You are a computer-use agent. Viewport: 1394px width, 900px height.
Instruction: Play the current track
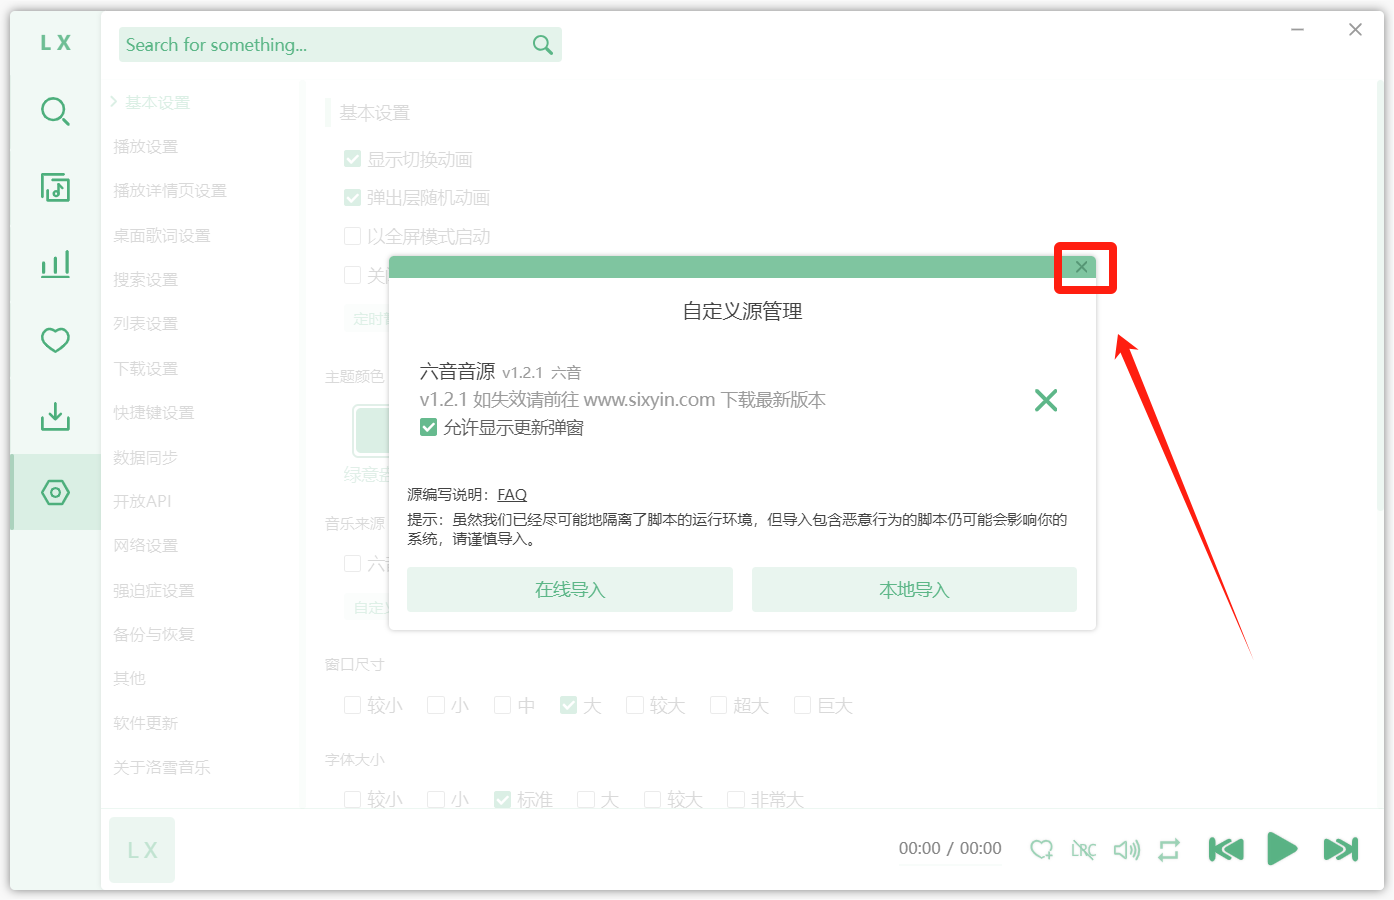(1282, 849)
